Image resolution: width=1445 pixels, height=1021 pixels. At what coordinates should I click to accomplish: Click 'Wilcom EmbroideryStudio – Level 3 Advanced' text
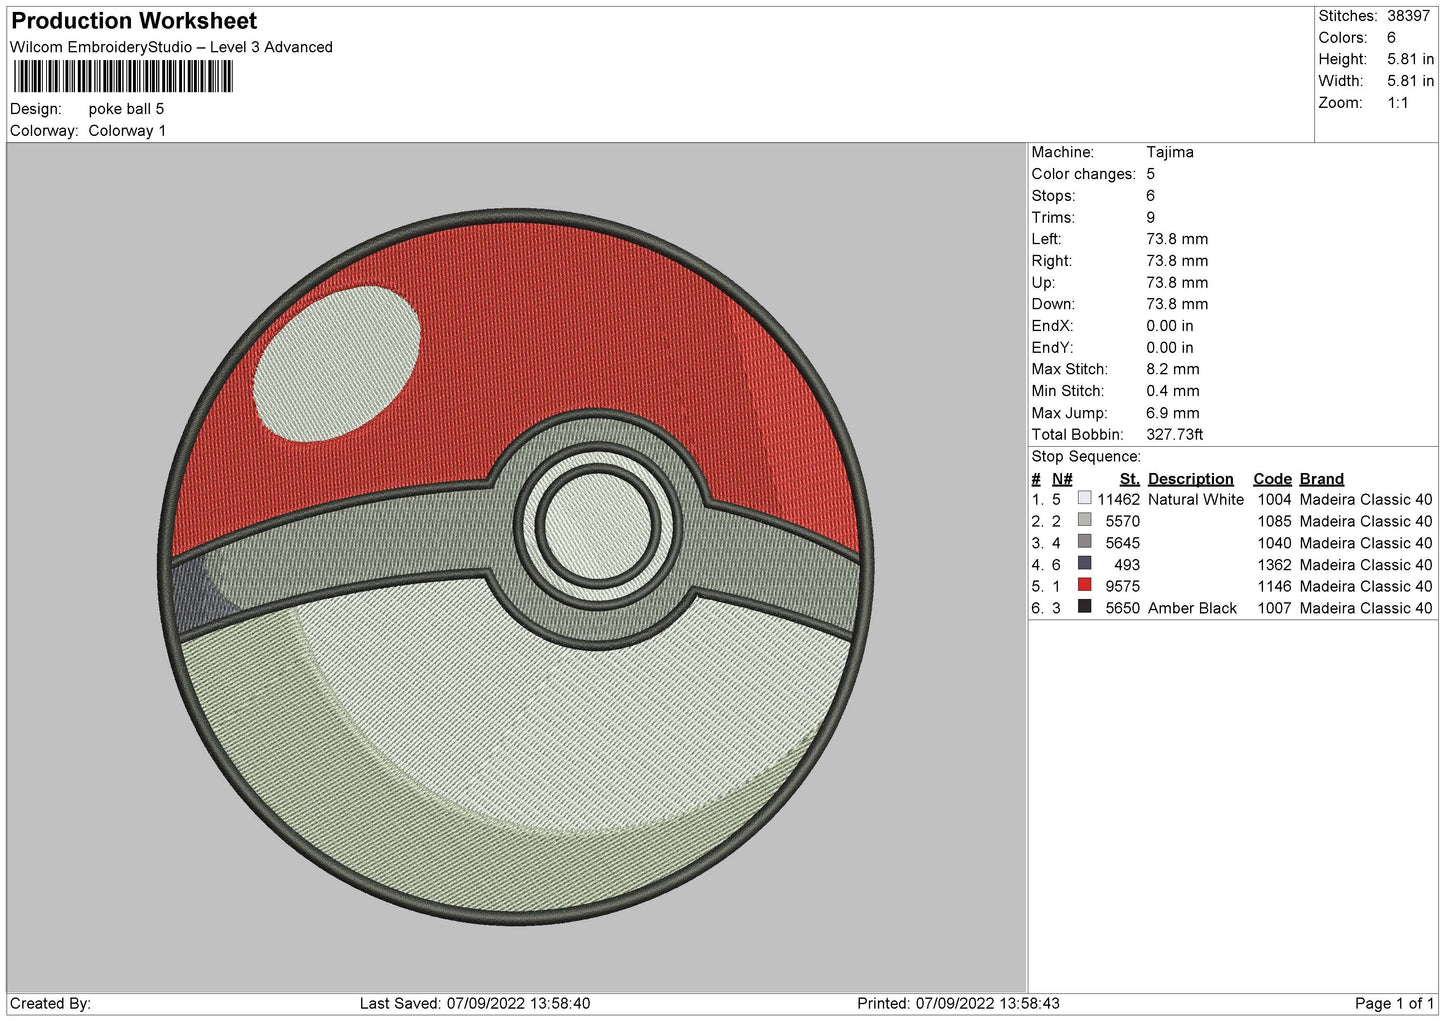click(x=171, y=47)
